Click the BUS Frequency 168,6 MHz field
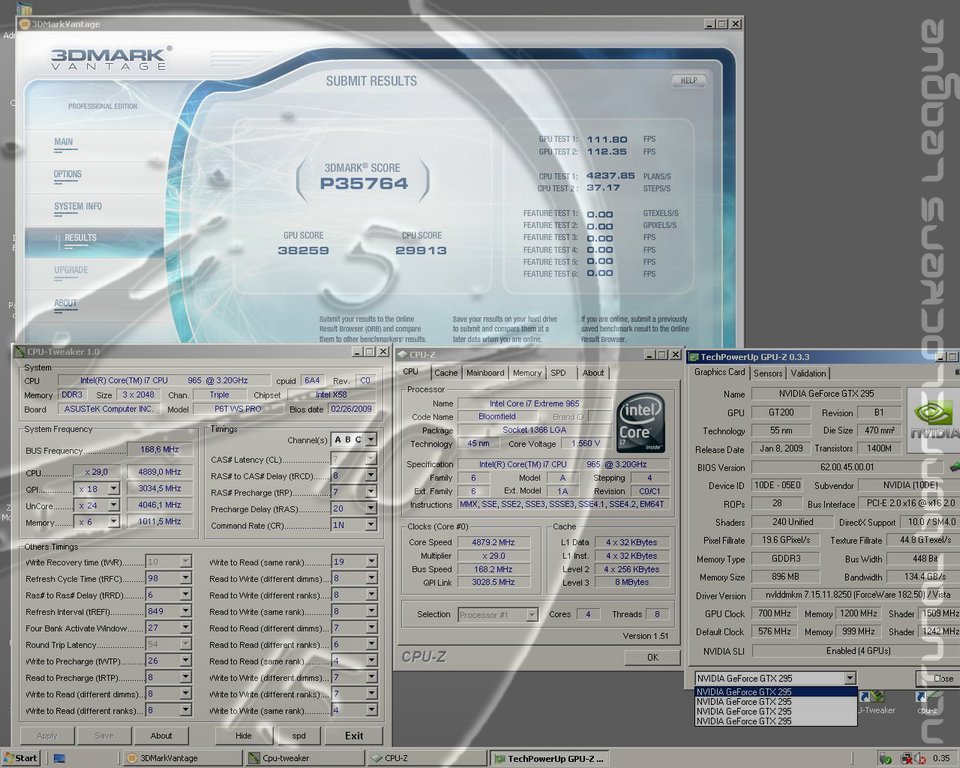Image resolution: width=960 pixels, height=768 pixels. point(160,450)
